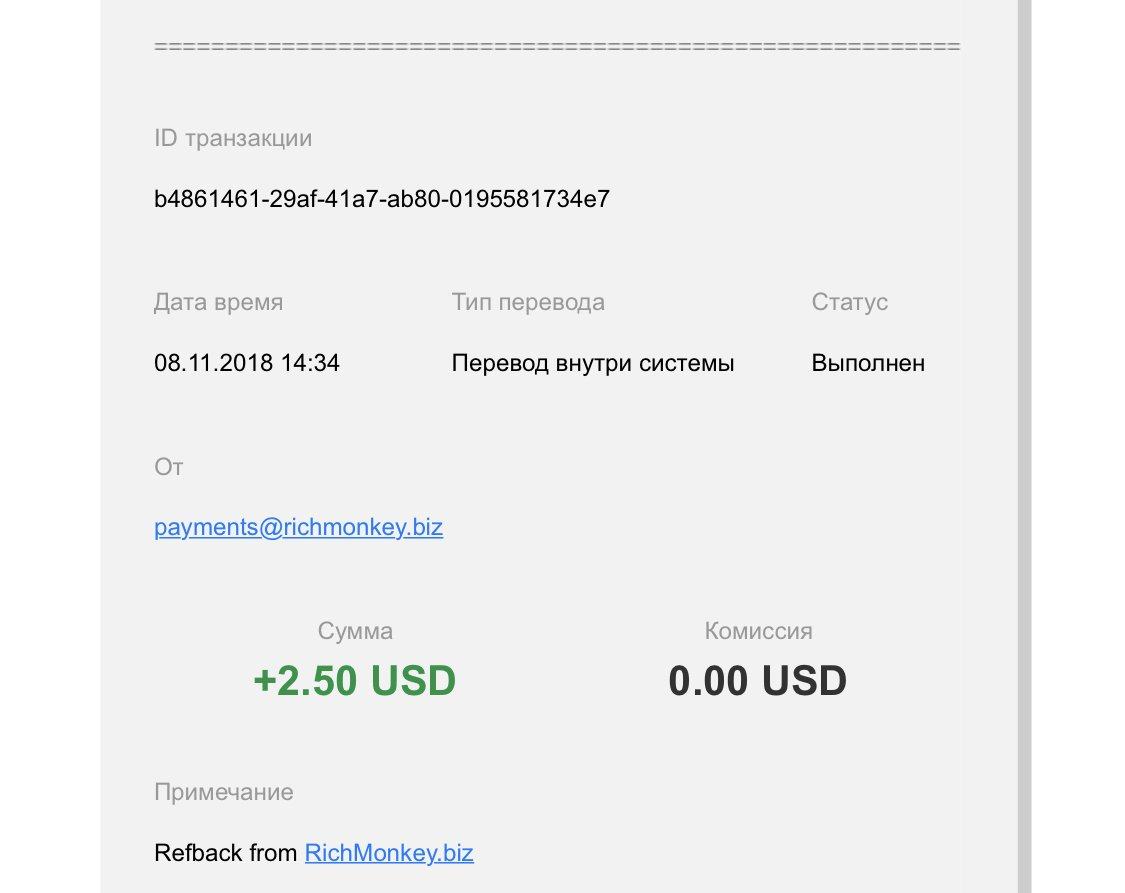The height and width of the screenshot is (893, 1125).
Task: Click the 'Статус' label
Action: 849,302
